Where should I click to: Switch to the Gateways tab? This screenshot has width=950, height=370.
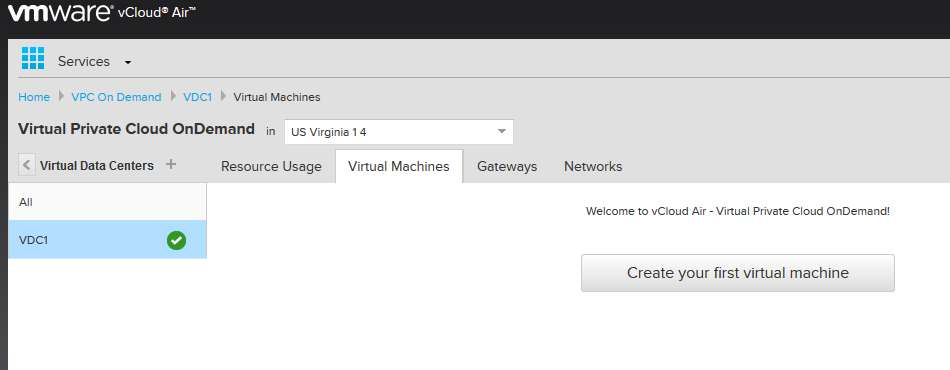[507, 167]
